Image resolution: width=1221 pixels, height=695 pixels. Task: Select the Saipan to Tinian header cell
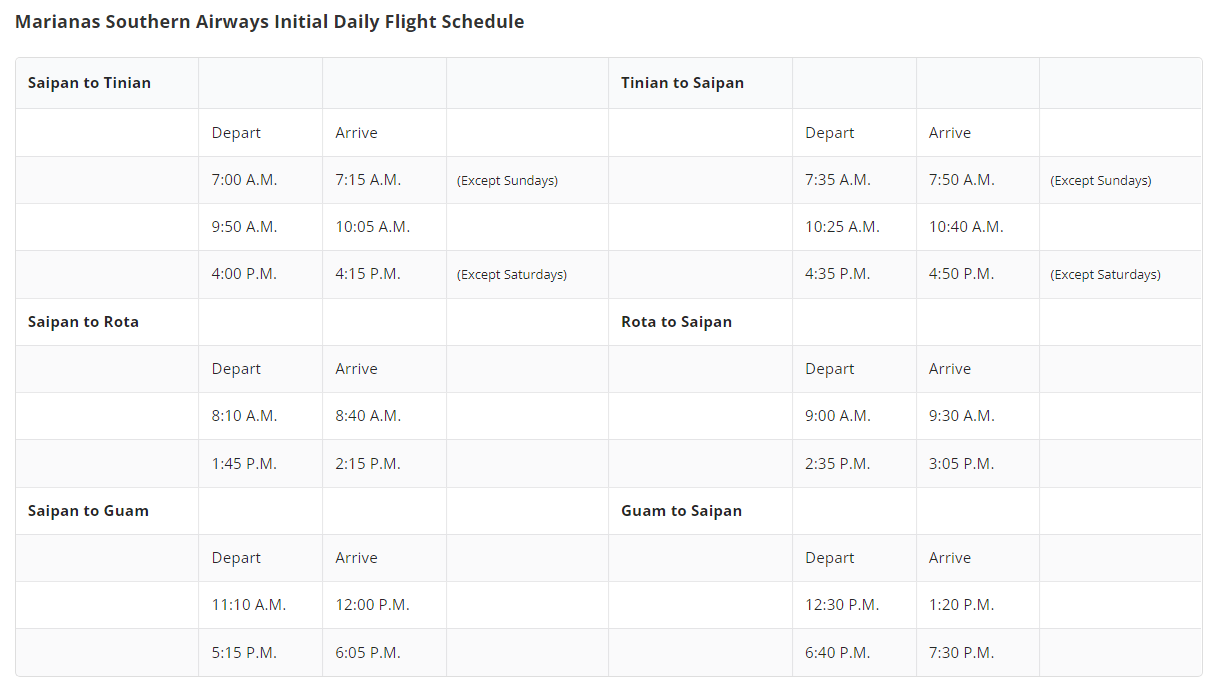107,83
